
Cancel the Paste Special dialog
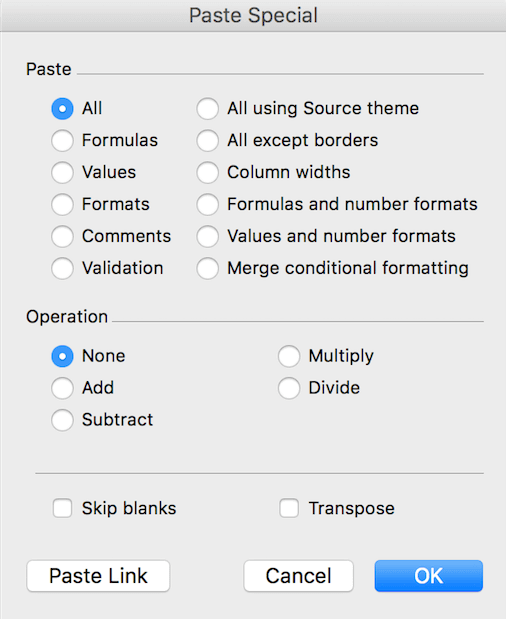pos(298,576)
